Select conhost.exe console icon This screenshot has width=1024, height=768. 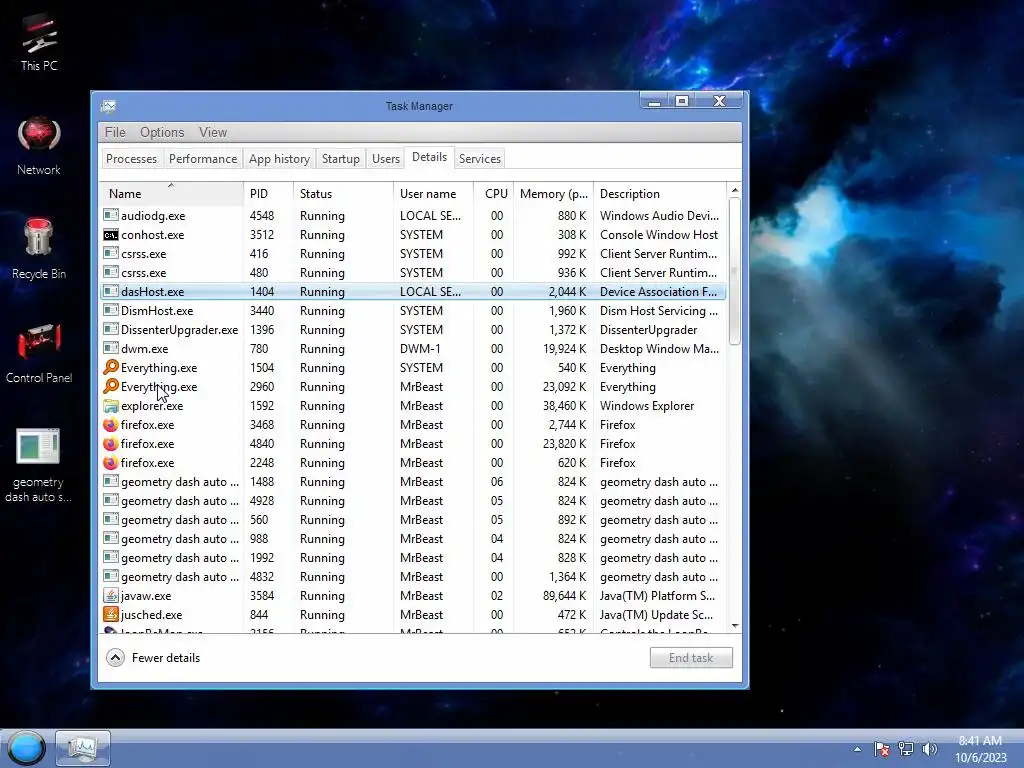coord(110,234)
